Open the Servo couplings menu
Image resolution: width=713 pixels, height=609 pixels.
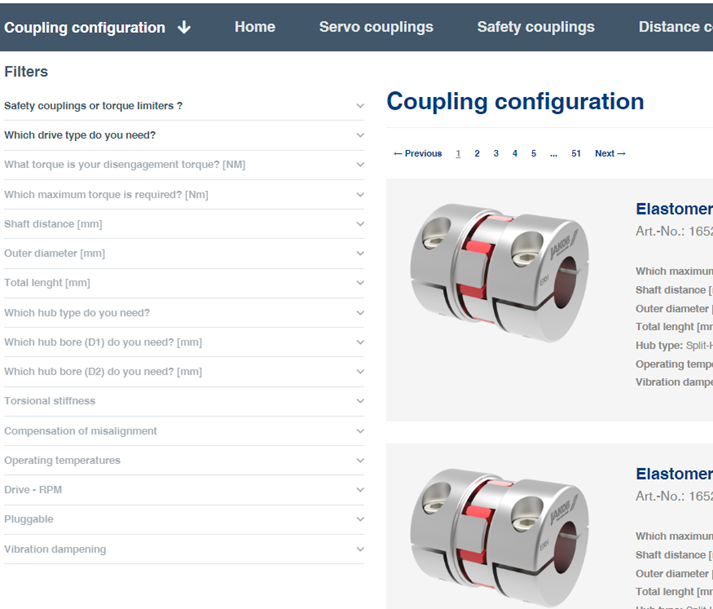[x=376, y=27]
